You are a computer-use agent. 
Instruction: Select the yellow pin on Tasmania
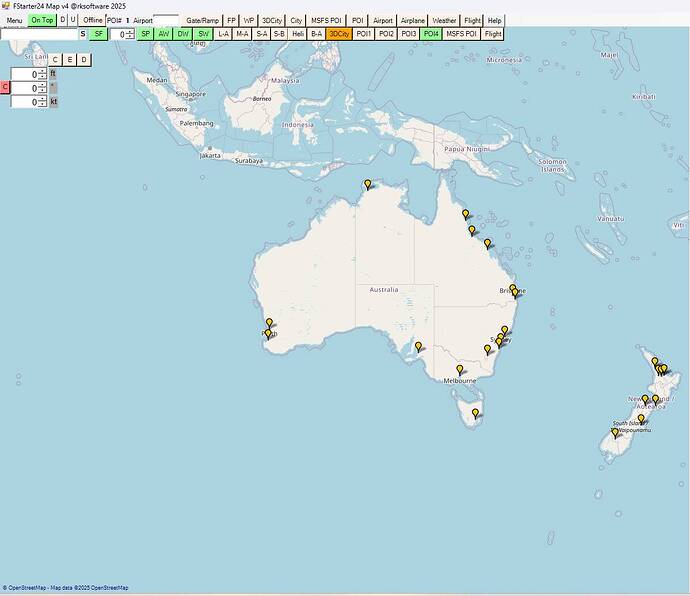coord(475,413)
